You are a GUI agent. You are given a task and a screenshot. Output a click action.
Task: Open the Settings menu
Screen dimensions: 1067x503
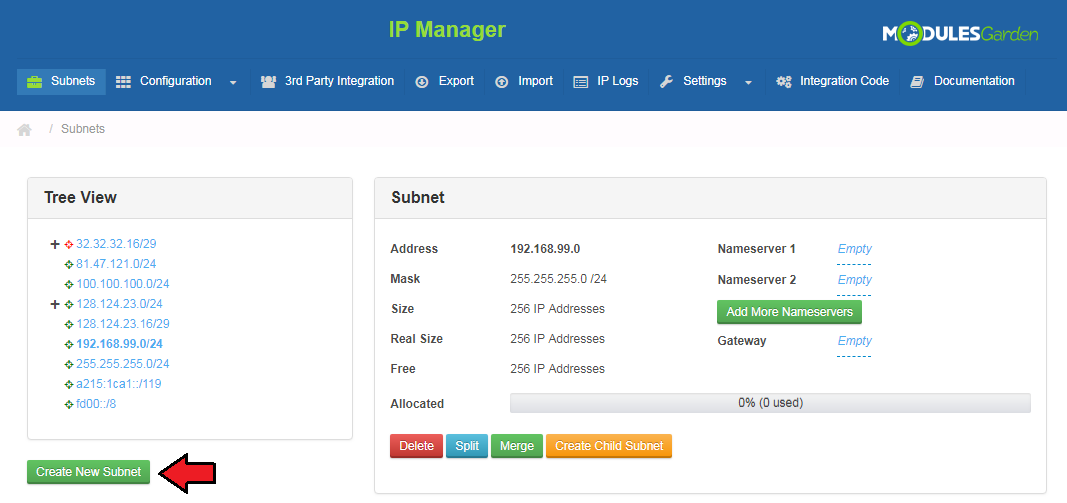(707, 82)
